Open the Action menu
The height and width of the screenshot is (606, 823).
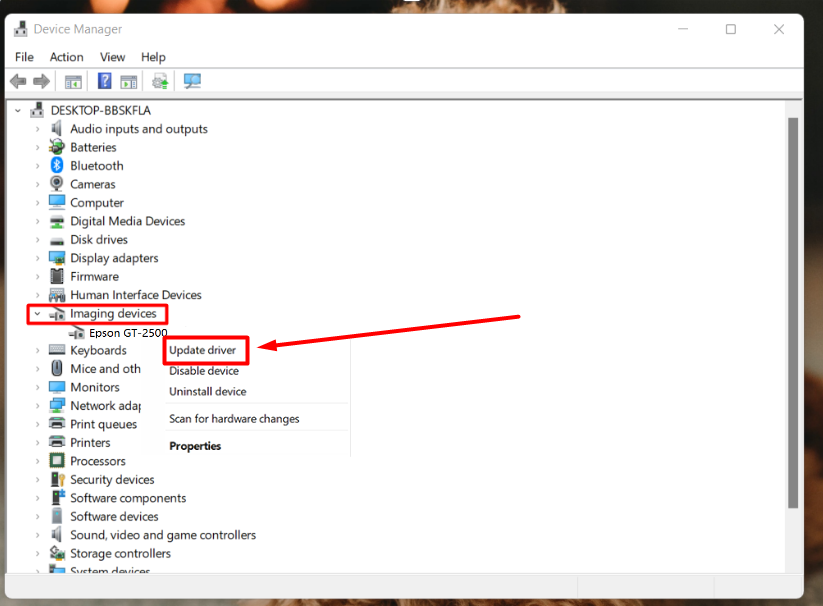[67, 57]
